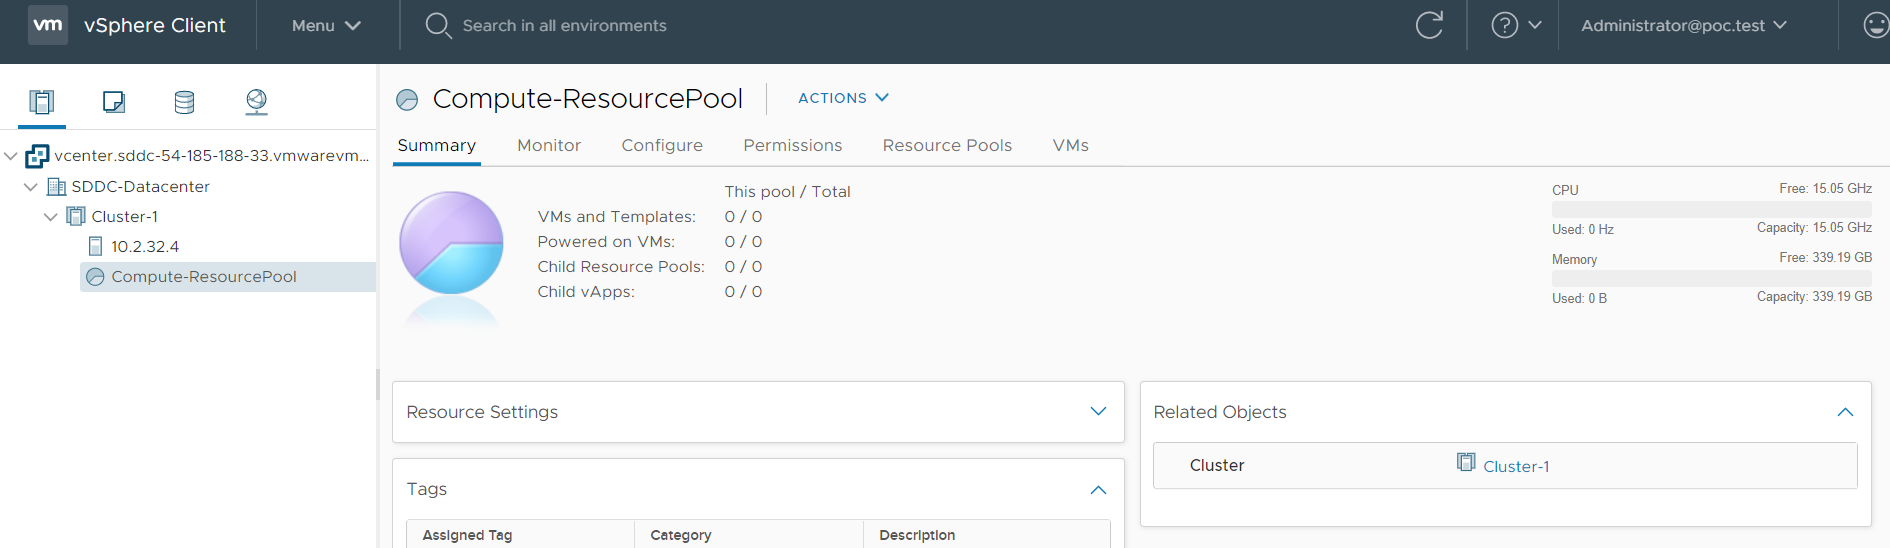1890x548 pixels.
Task: Click resource pool icon in tree row
Action: 95,277
